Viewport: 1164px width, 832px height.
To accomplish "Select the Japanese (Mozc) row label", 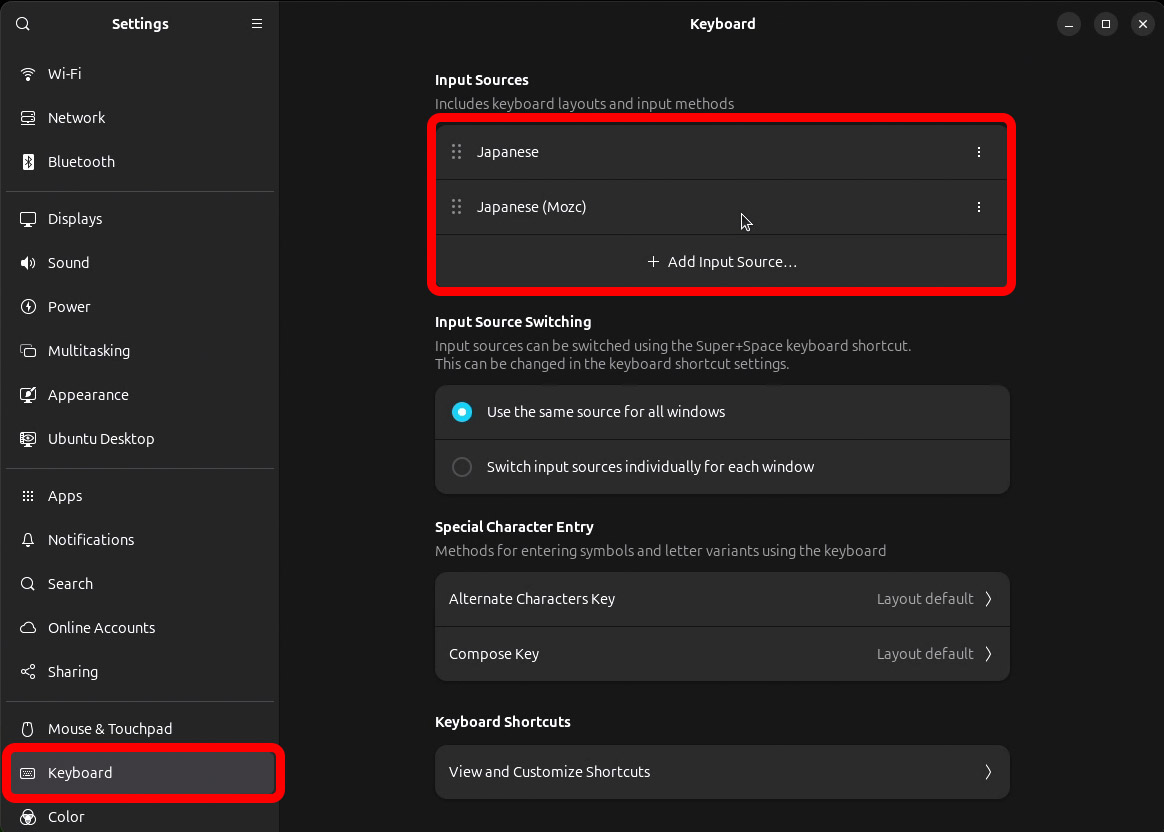I will point(532,206).
